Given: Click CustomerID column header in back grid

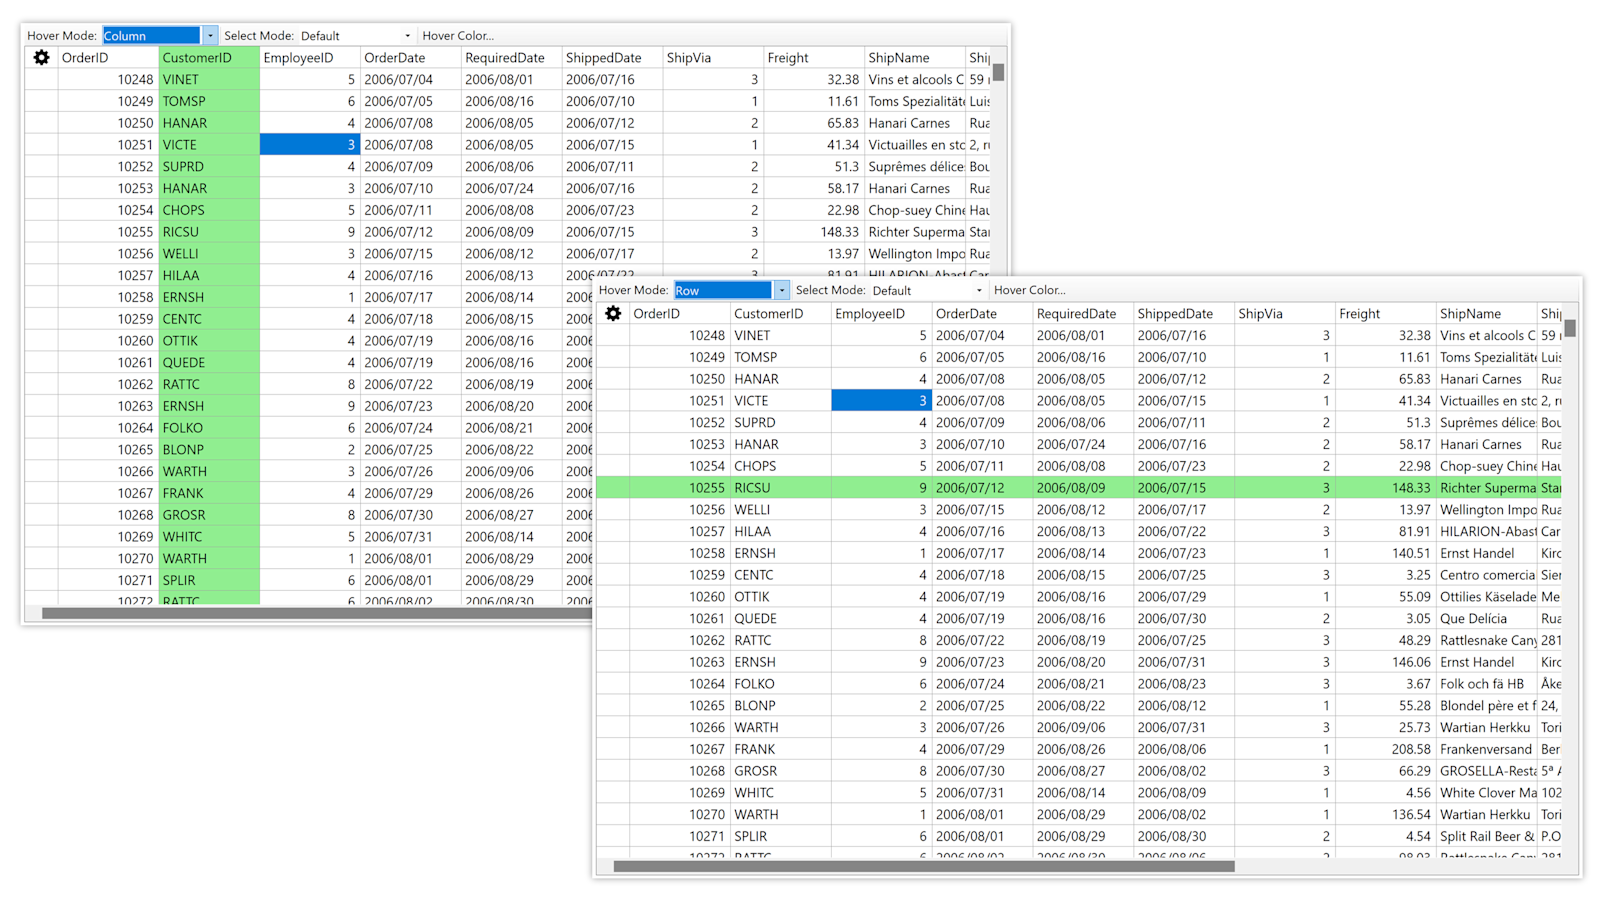Looking at the screenshot, I should tap(209, 58).
